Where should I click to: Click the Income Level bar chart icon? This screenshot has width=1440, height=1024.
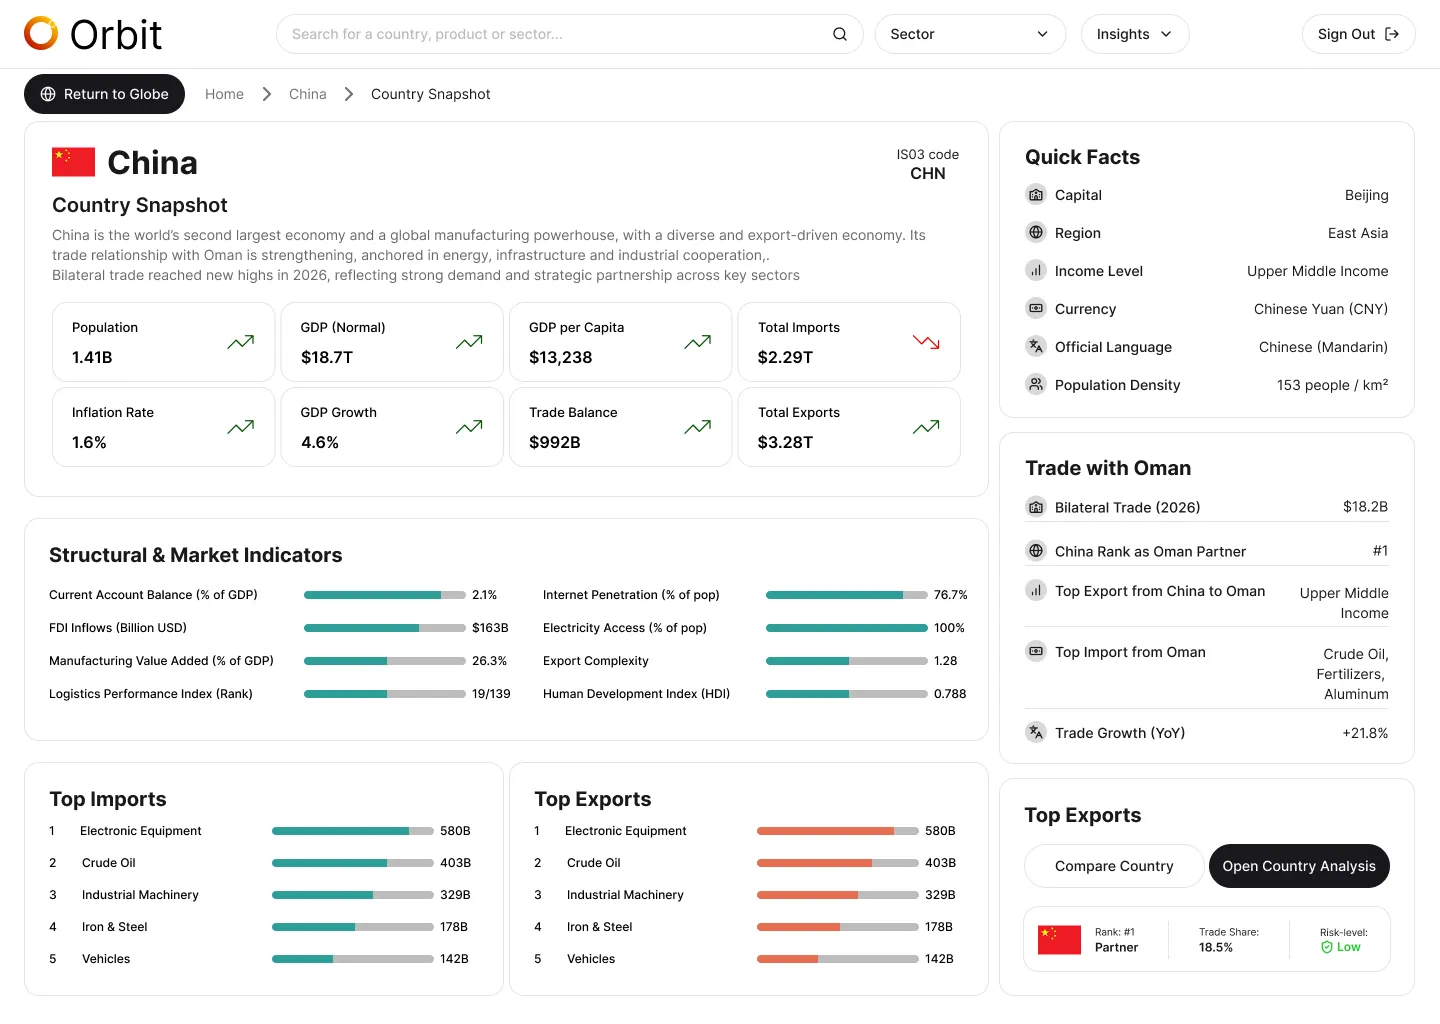tap(1036, 271)
